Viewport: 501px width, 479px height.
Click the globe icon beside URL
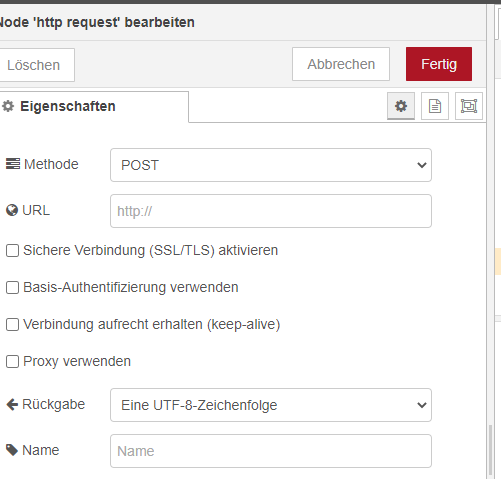pos(12,210)
